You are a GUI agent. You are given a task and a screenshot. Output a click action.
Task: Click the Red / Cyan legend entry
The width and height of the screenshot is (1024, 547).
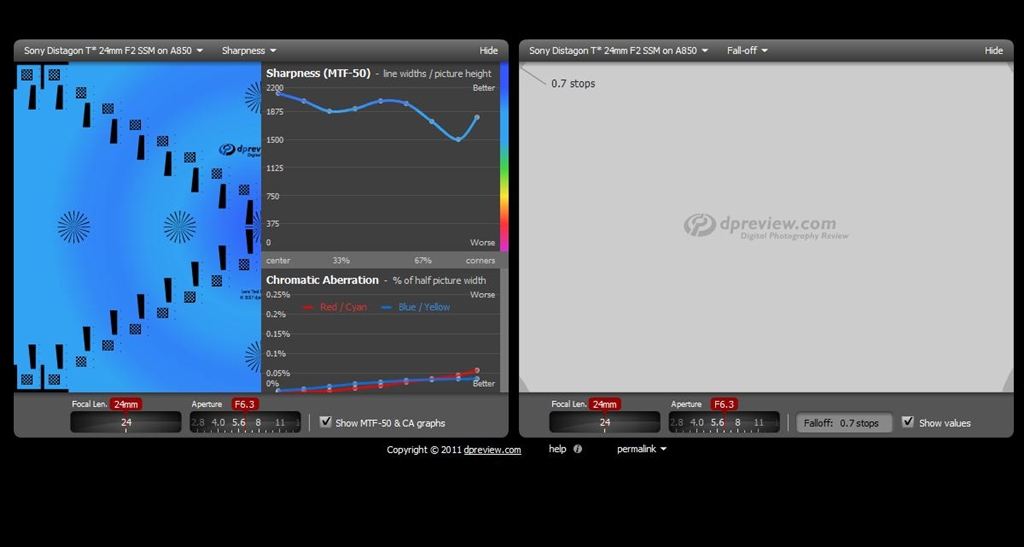click(x=336, y=307)
